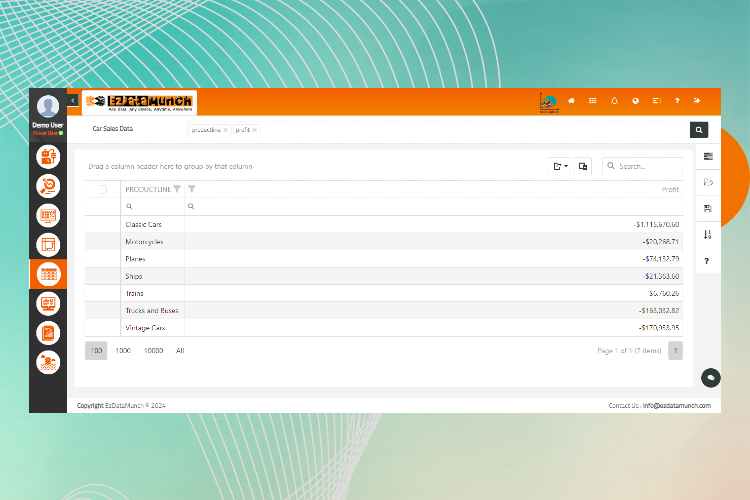The width and height of the screenshot is (750, 500).
Task: Open help from header question mark
Action: pyautogui.click(x=677, y=100)
